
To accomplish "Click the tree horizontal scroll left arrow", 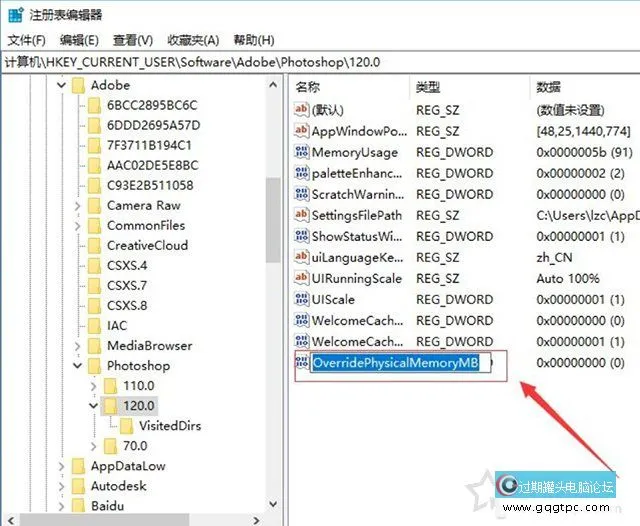I will 11,521.
